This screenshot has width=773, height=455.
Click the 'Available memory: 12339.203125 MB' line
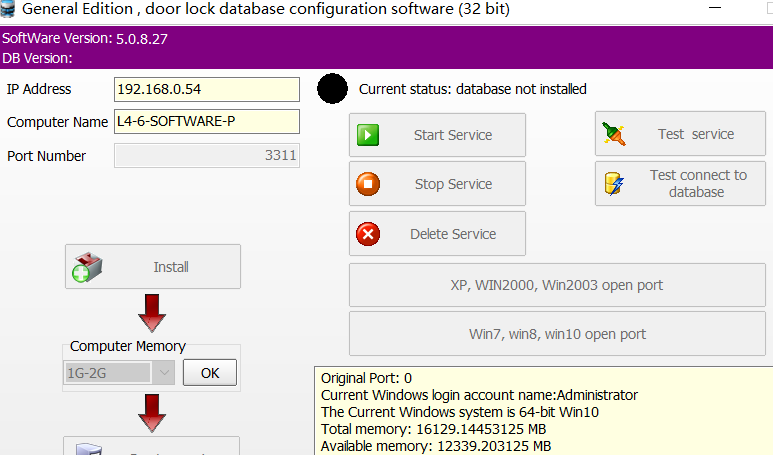pos(436,446)
